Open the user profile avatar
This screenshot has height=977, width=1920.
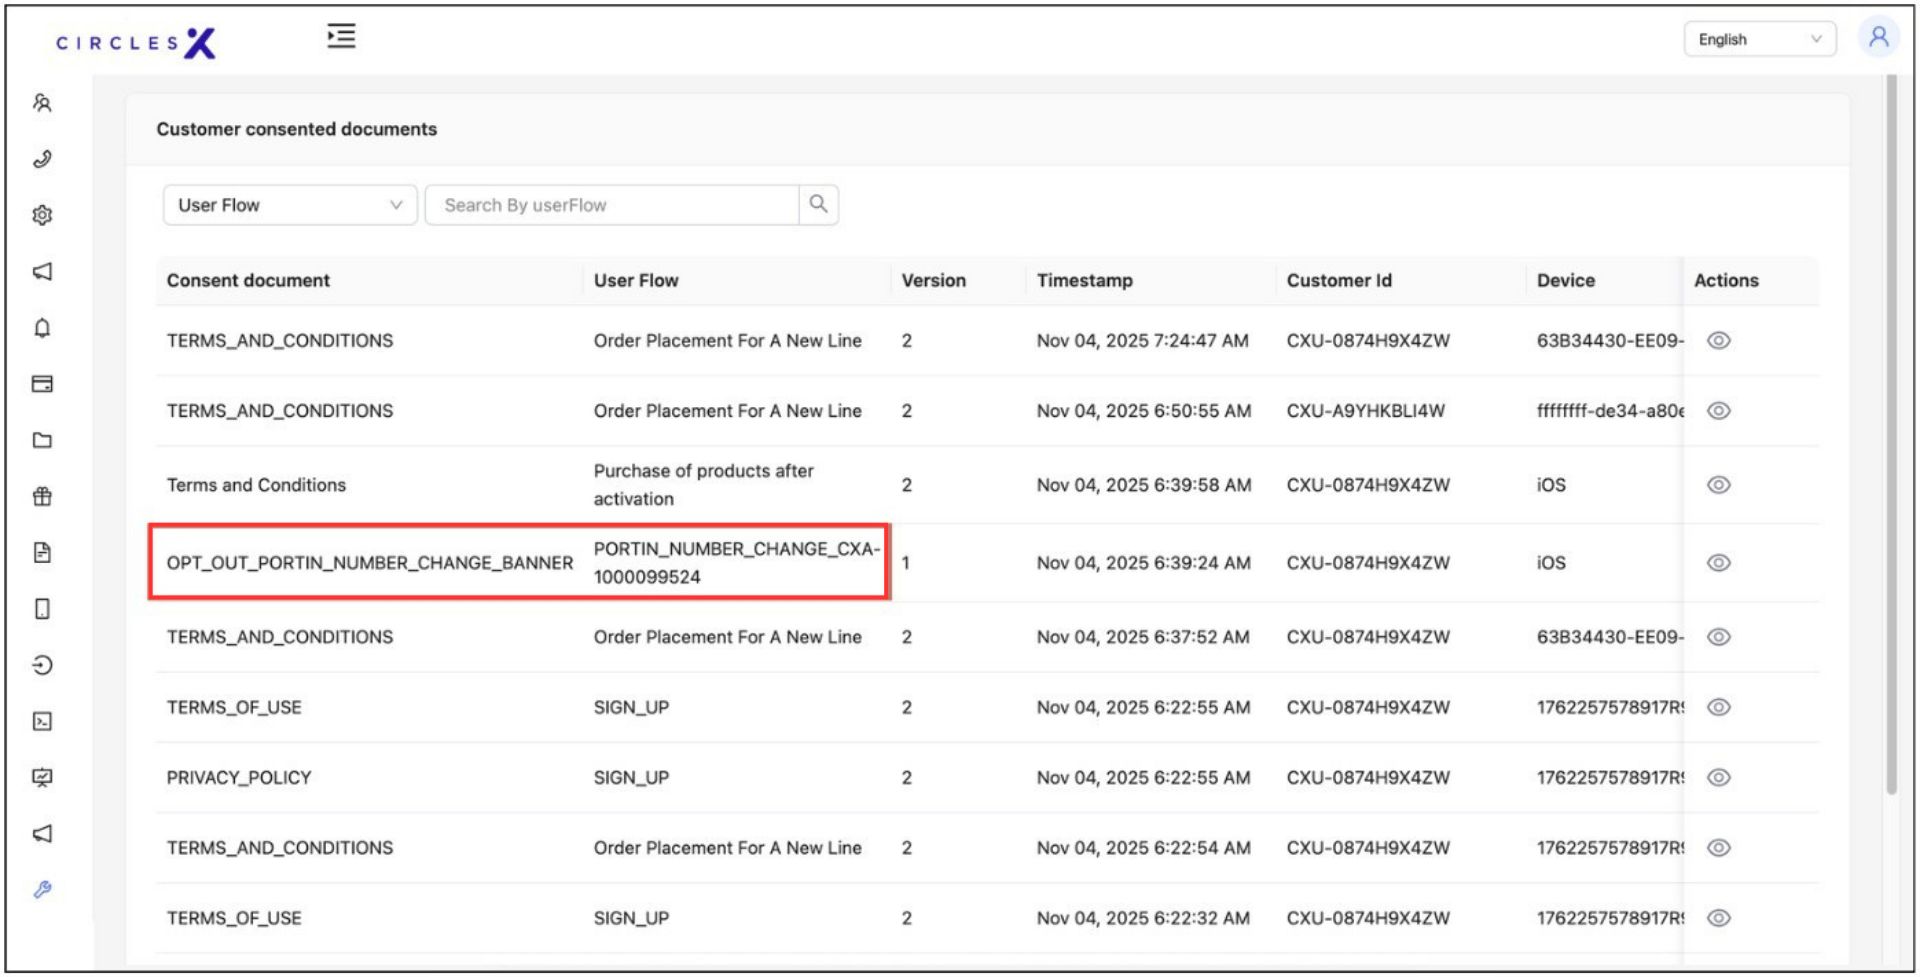pyautogui.click(x=1878, y=38)
